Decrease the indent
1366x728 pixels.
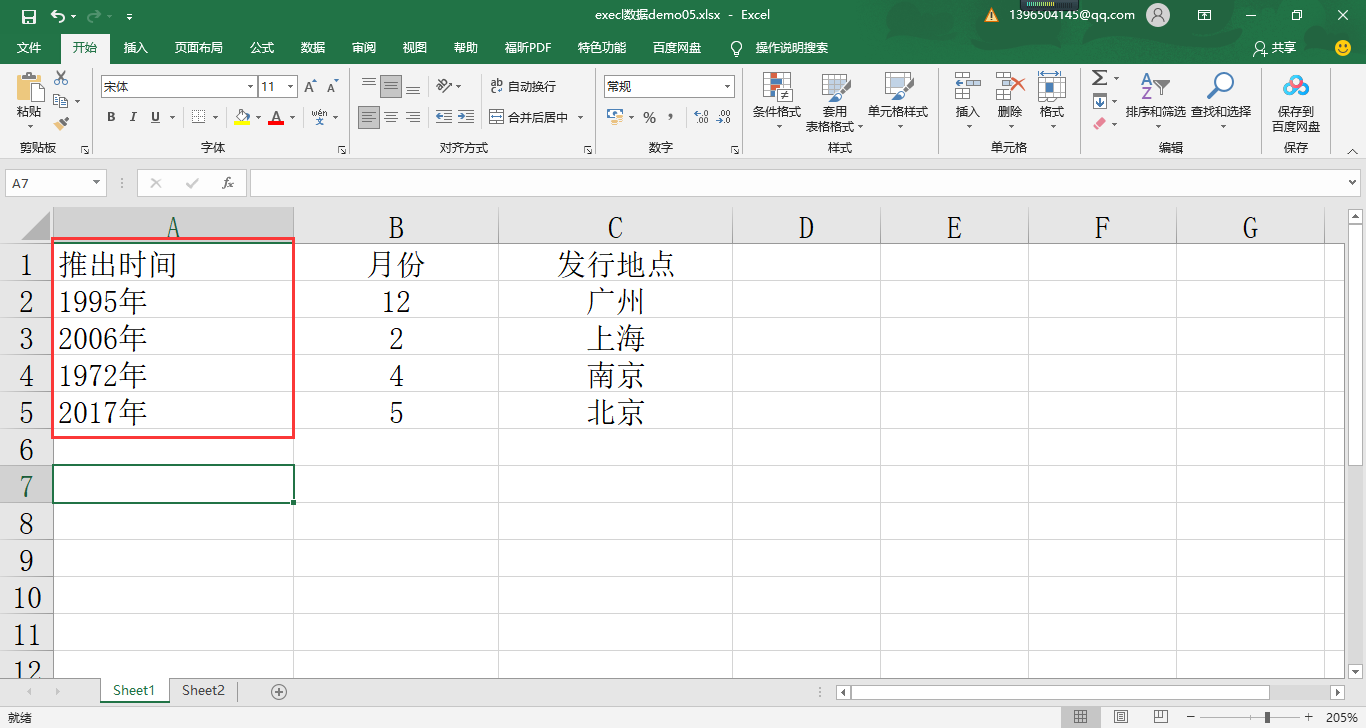coord(444,117)
